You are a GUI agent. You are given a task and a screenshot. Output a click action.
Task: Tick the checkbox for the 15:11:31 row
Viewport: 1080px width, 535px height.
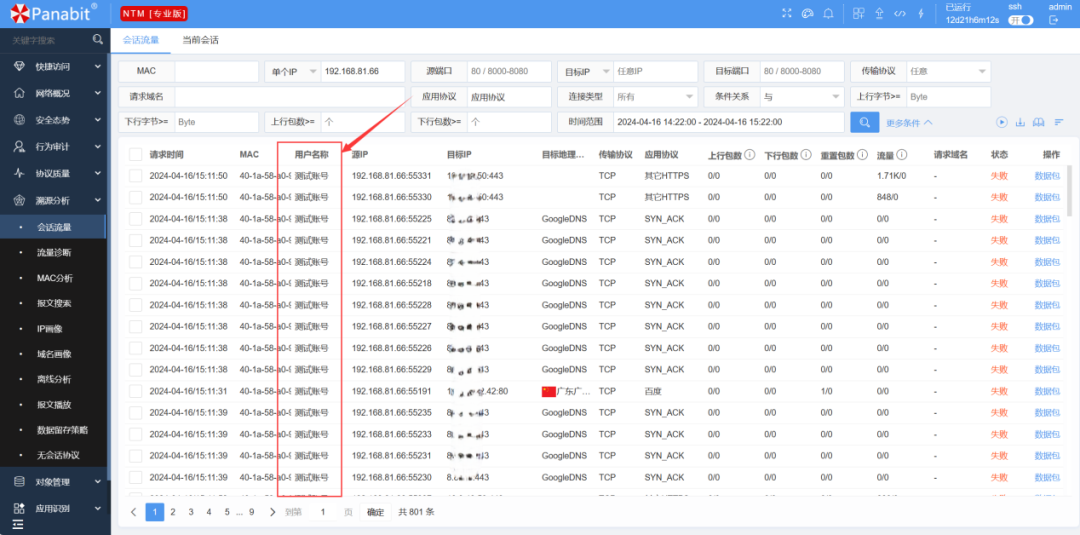point(135,391)
